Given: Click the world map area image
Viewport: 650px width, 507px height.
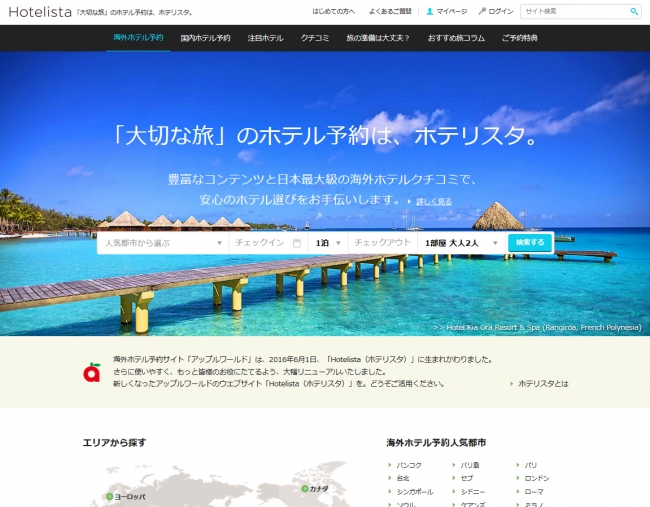Looking at the screenshot, I should [220, 483].
